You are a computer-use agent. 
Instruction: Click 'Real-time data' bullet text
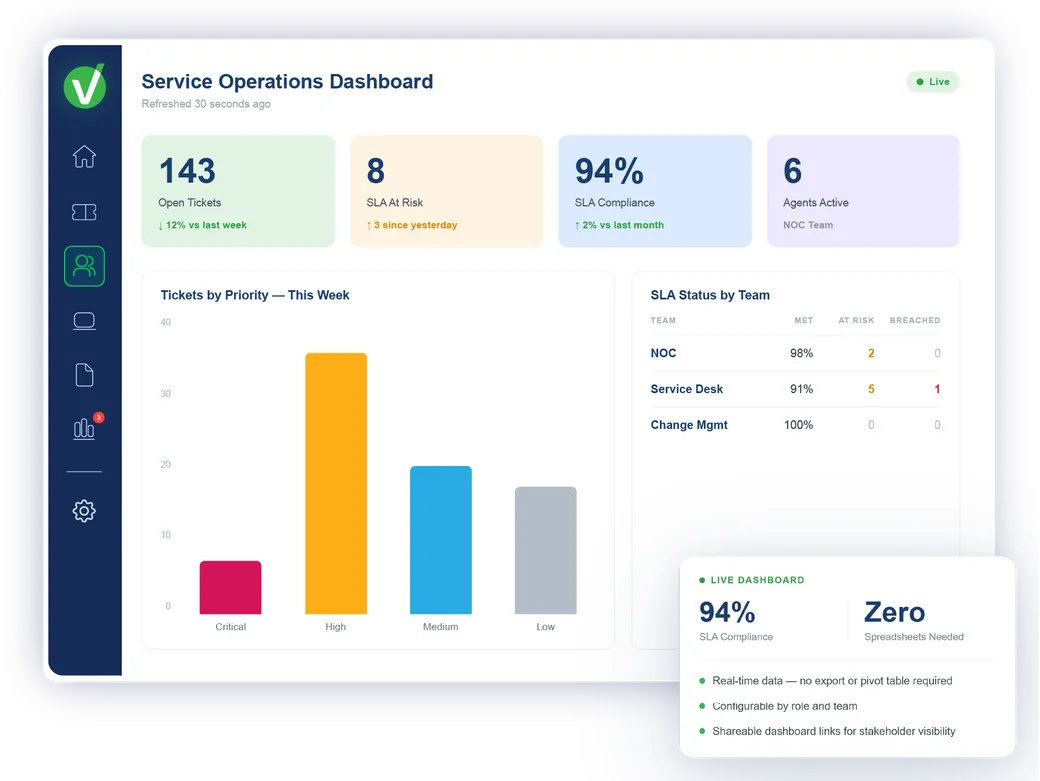pyautogui.click(x=832, y=681)
